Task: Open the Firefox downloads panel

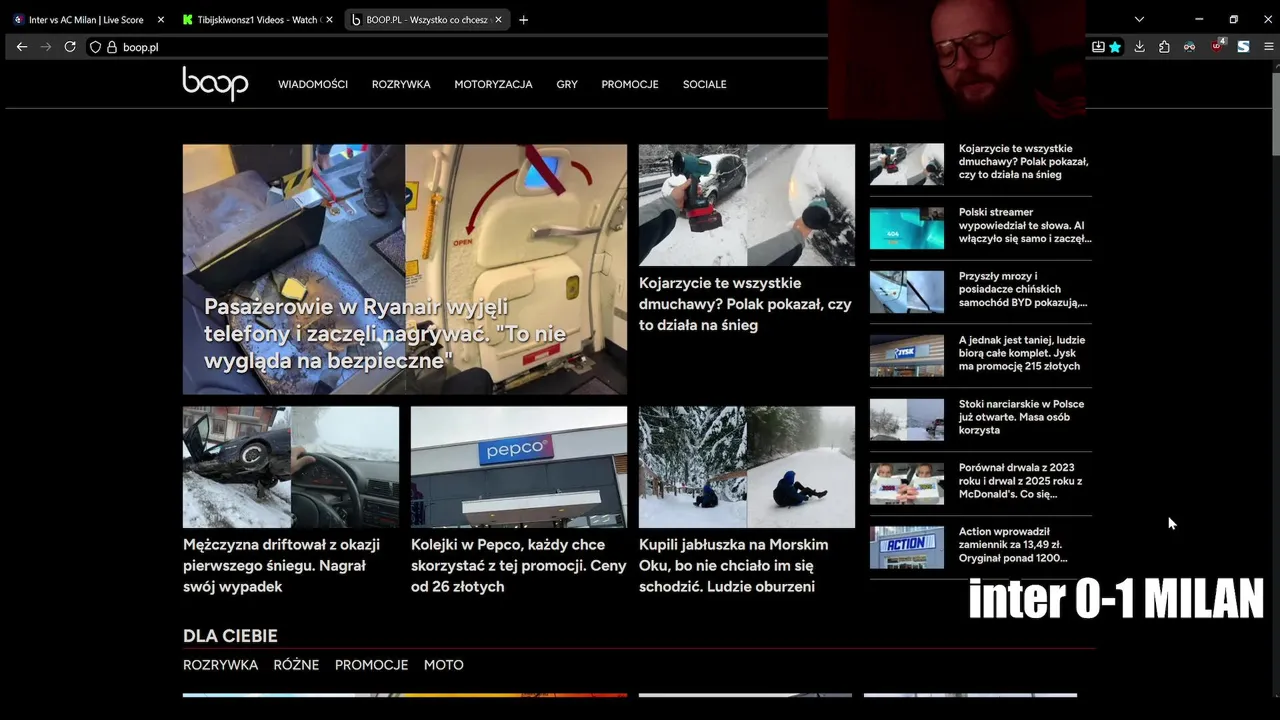Action: (x=1139, y=47)
